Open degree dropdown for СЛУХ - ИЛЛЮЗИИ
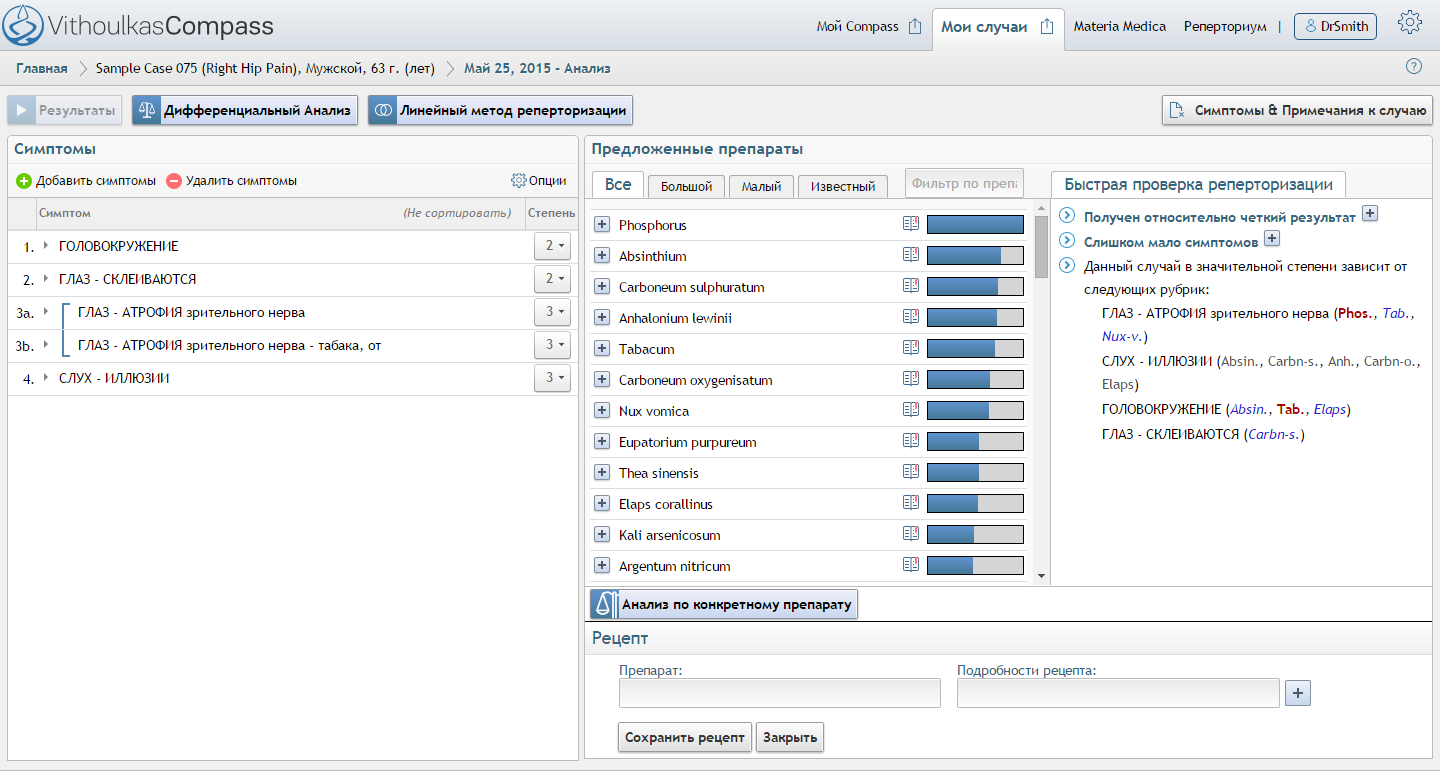 coord(552,377)
